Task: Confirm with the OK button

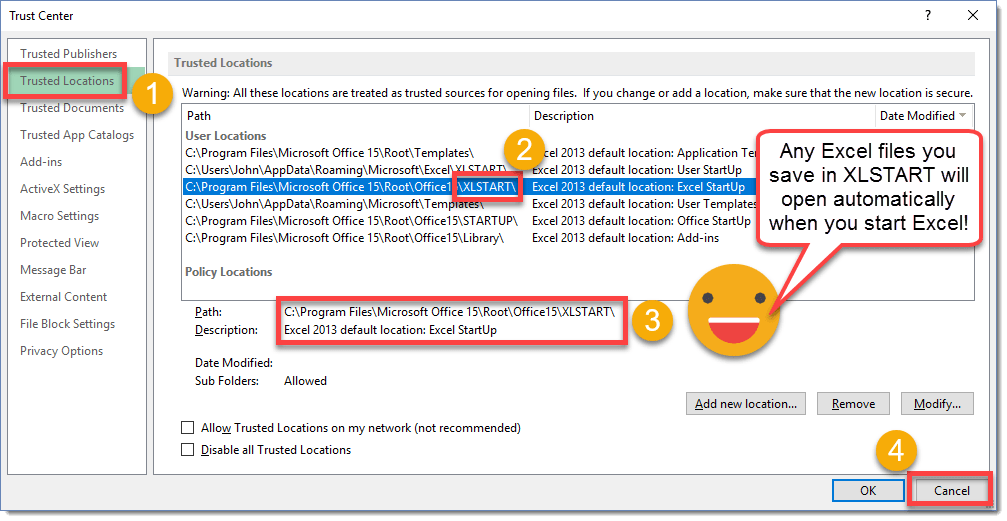Action: click(868, 491)
